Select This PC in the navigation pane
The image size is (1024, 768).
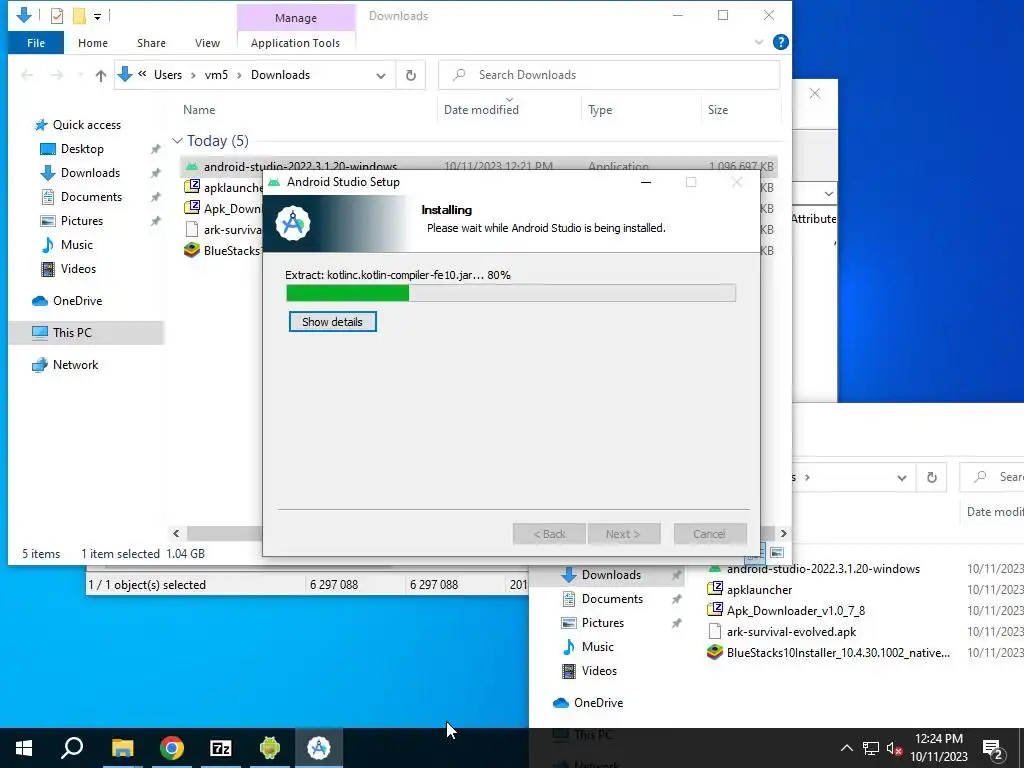(72, 332)
